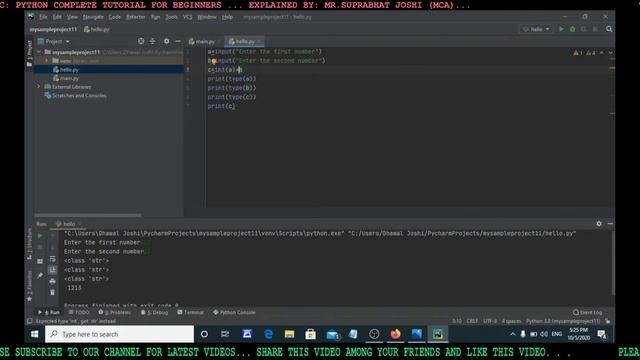
Task: Collapse the mysampleproject11 root folder
Action: pyautogui.click(x=39, y=52)
